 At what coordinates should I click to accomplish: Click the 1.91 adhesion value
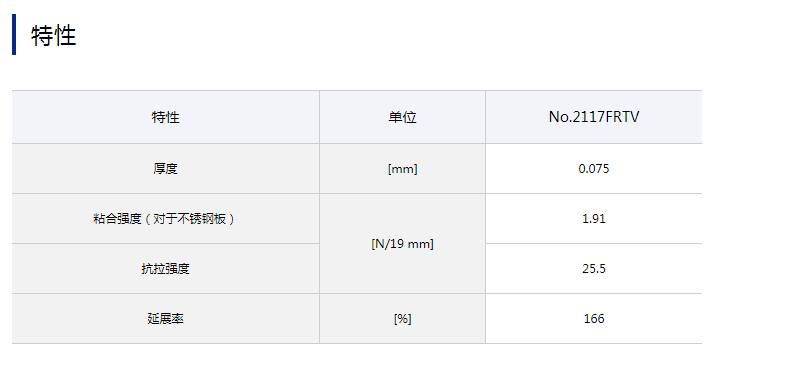pos(594,219)
